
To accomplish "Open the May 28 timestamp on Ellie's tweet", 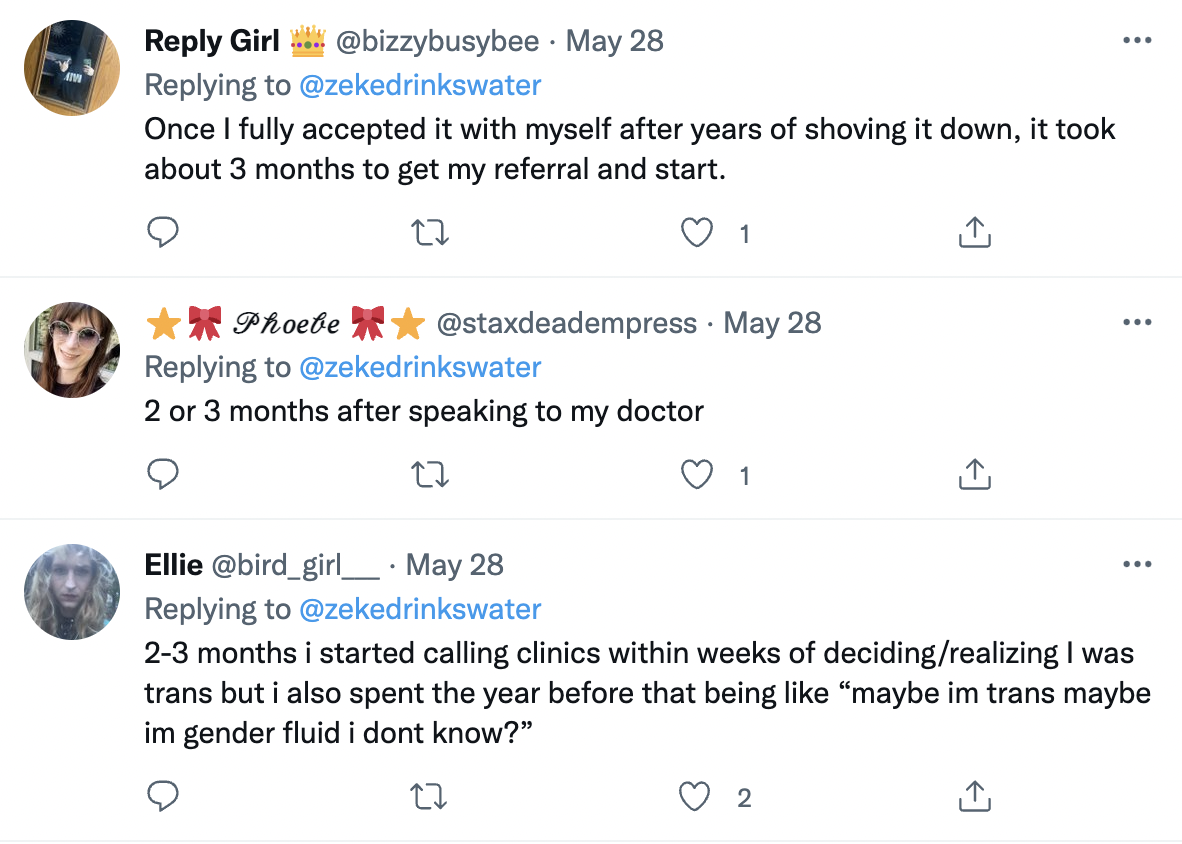I will (455, 565).
